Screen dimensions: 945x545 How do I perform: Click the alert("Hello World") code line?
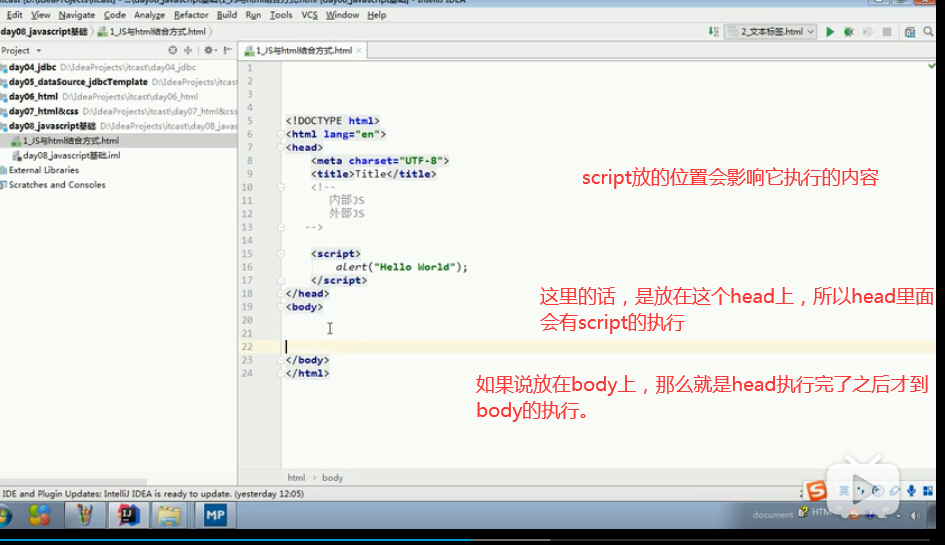coord(401,267)
